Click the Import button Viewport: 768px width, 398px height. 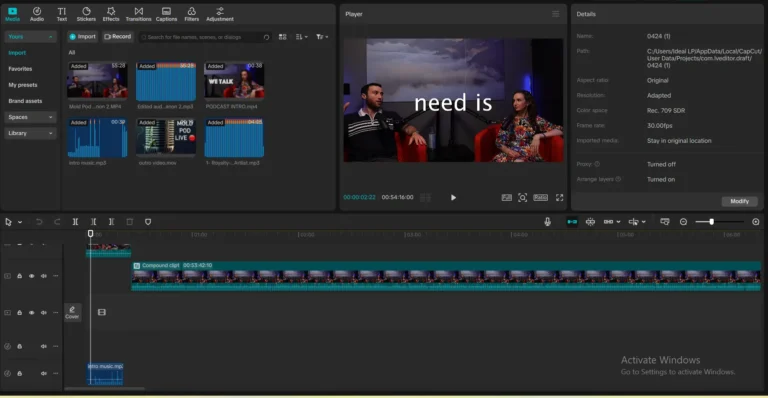(x=82, y=37)
